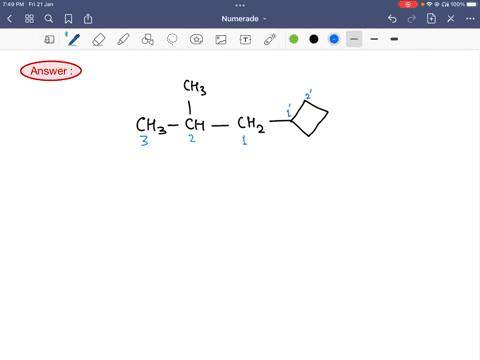Choose the black pen color
Image resolution: width=480 pixels, height=360 pixels.
point(314,39)
